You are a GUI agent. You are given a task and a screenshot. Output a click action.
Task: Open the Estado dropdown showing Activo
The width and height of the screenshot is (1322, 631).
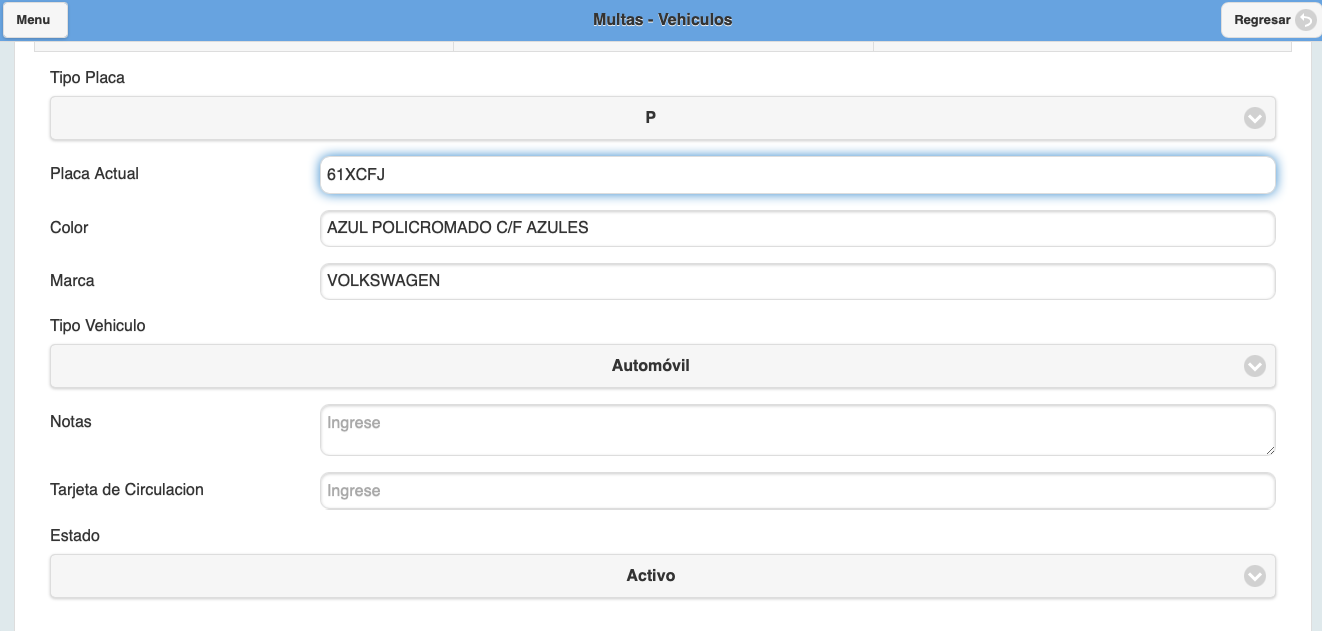click(x=650, y=576)
